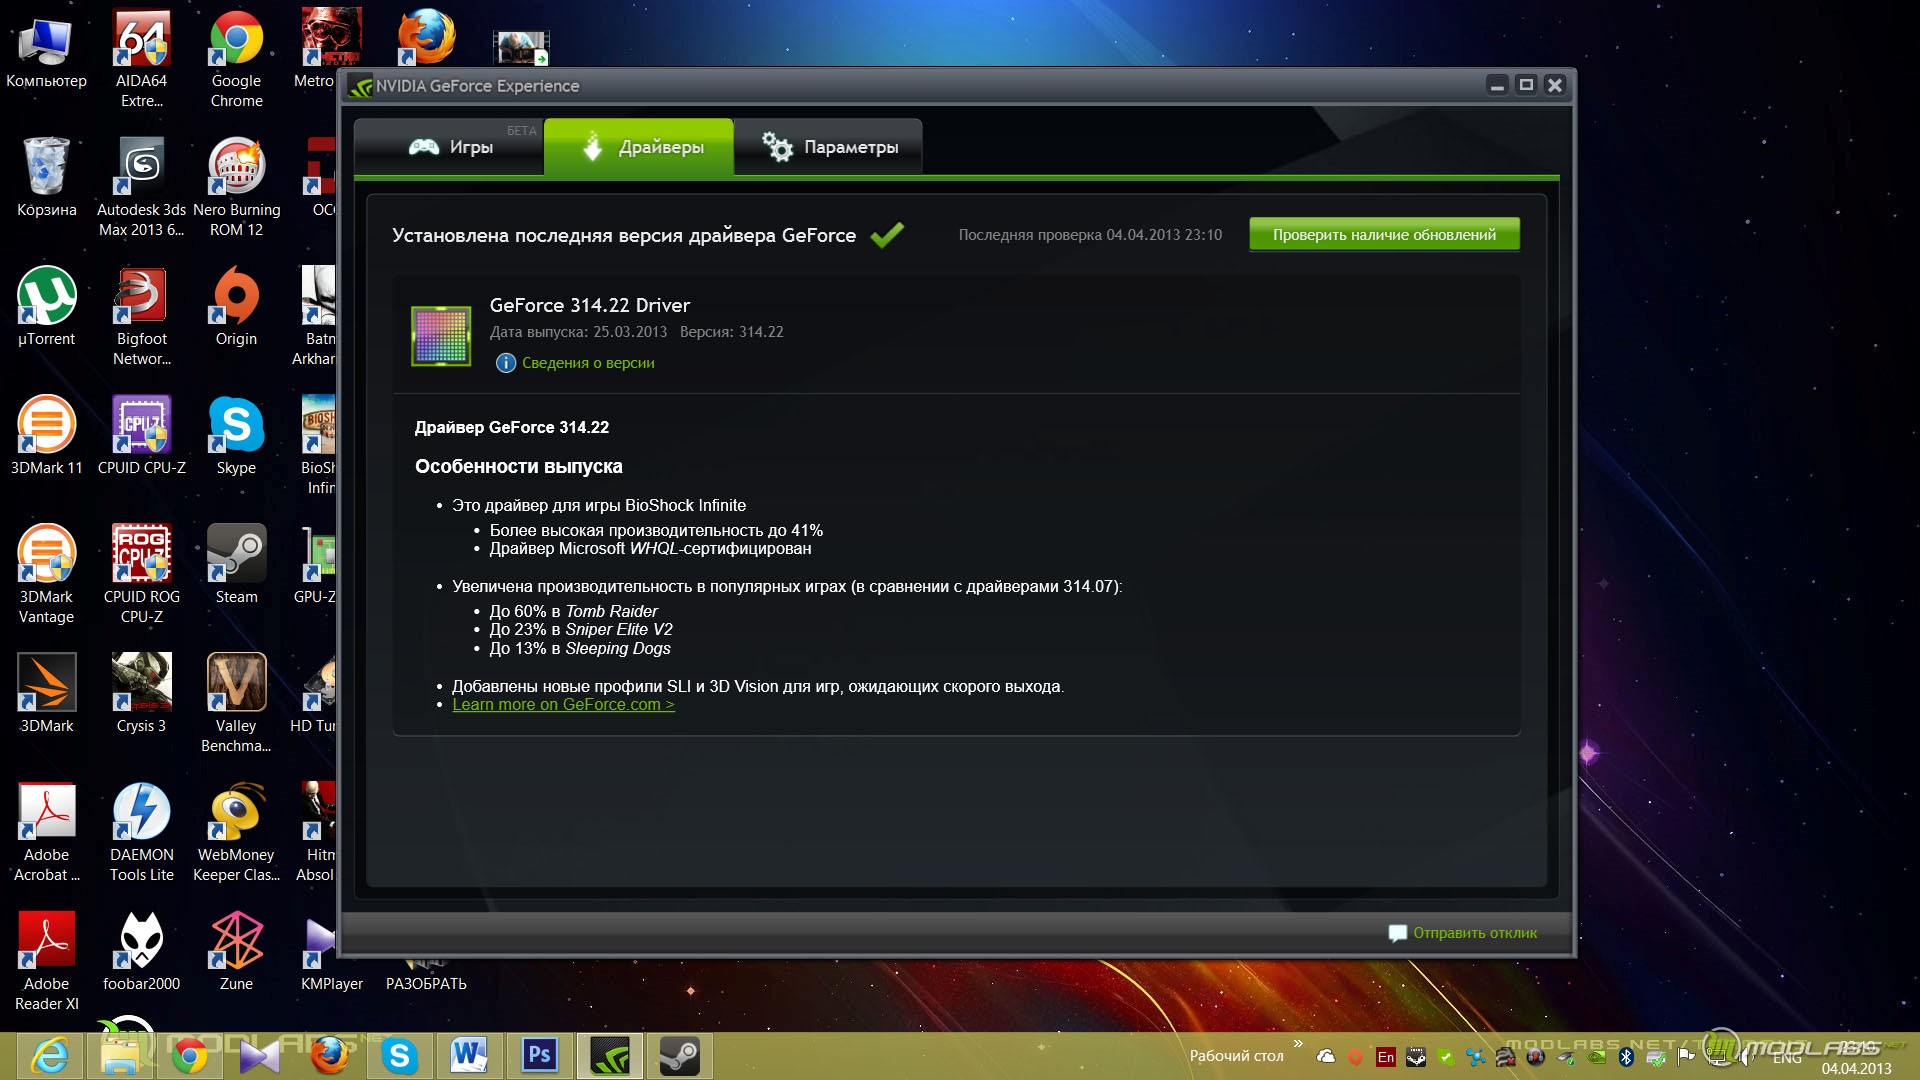Screen dimensions: 1920x1080
Task: Close the GeForce Experience window
Action: pos(1555,86)
